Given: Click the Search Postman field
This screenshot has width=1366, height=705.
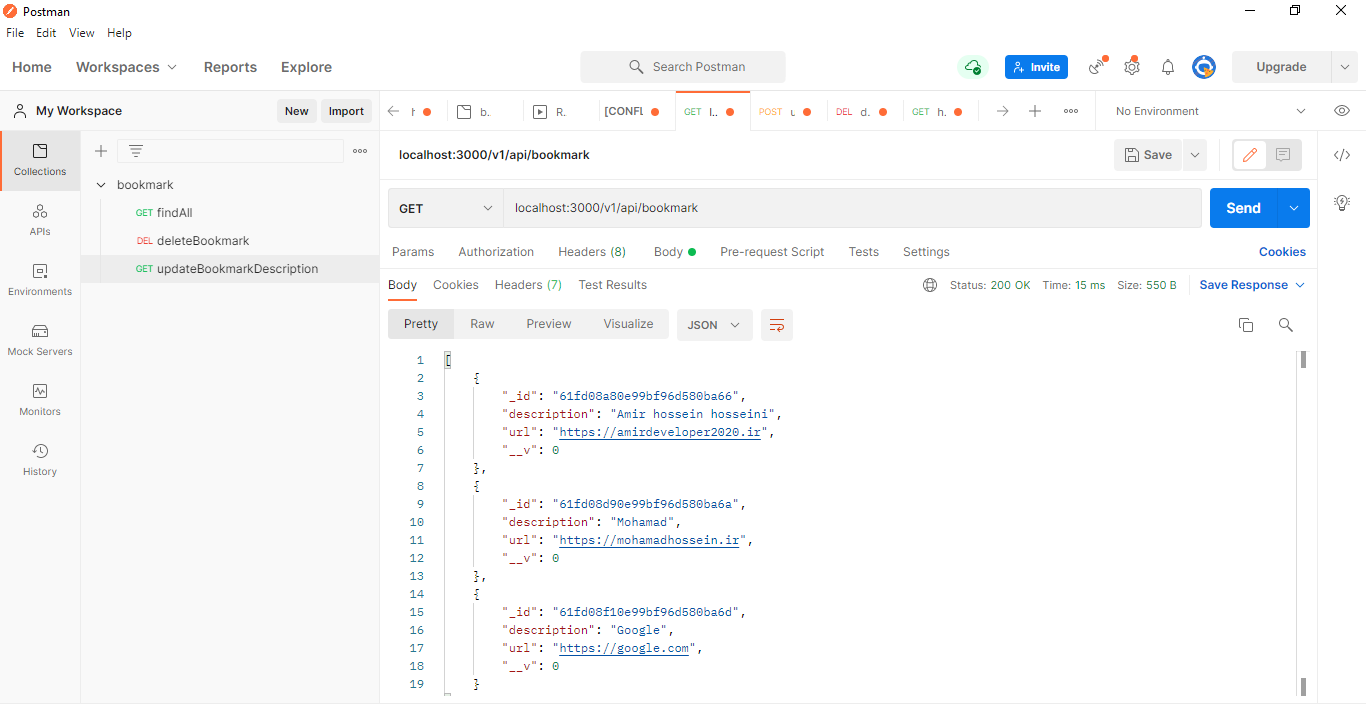Looking at the screenshot, I should [x=683, y=67].
